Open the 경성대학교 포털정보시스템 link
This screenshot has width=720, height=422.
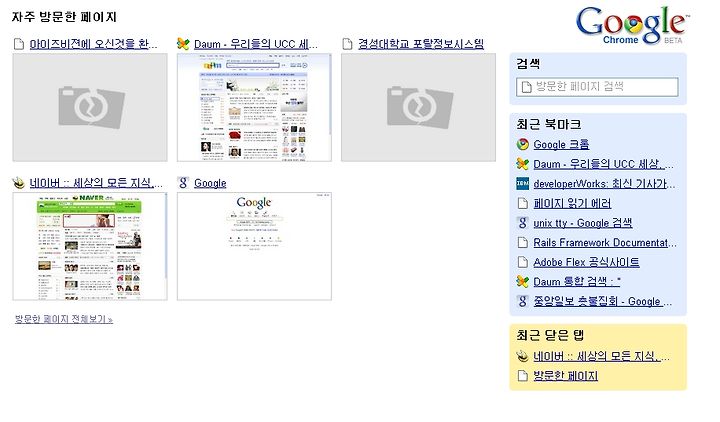click(421, 44)
